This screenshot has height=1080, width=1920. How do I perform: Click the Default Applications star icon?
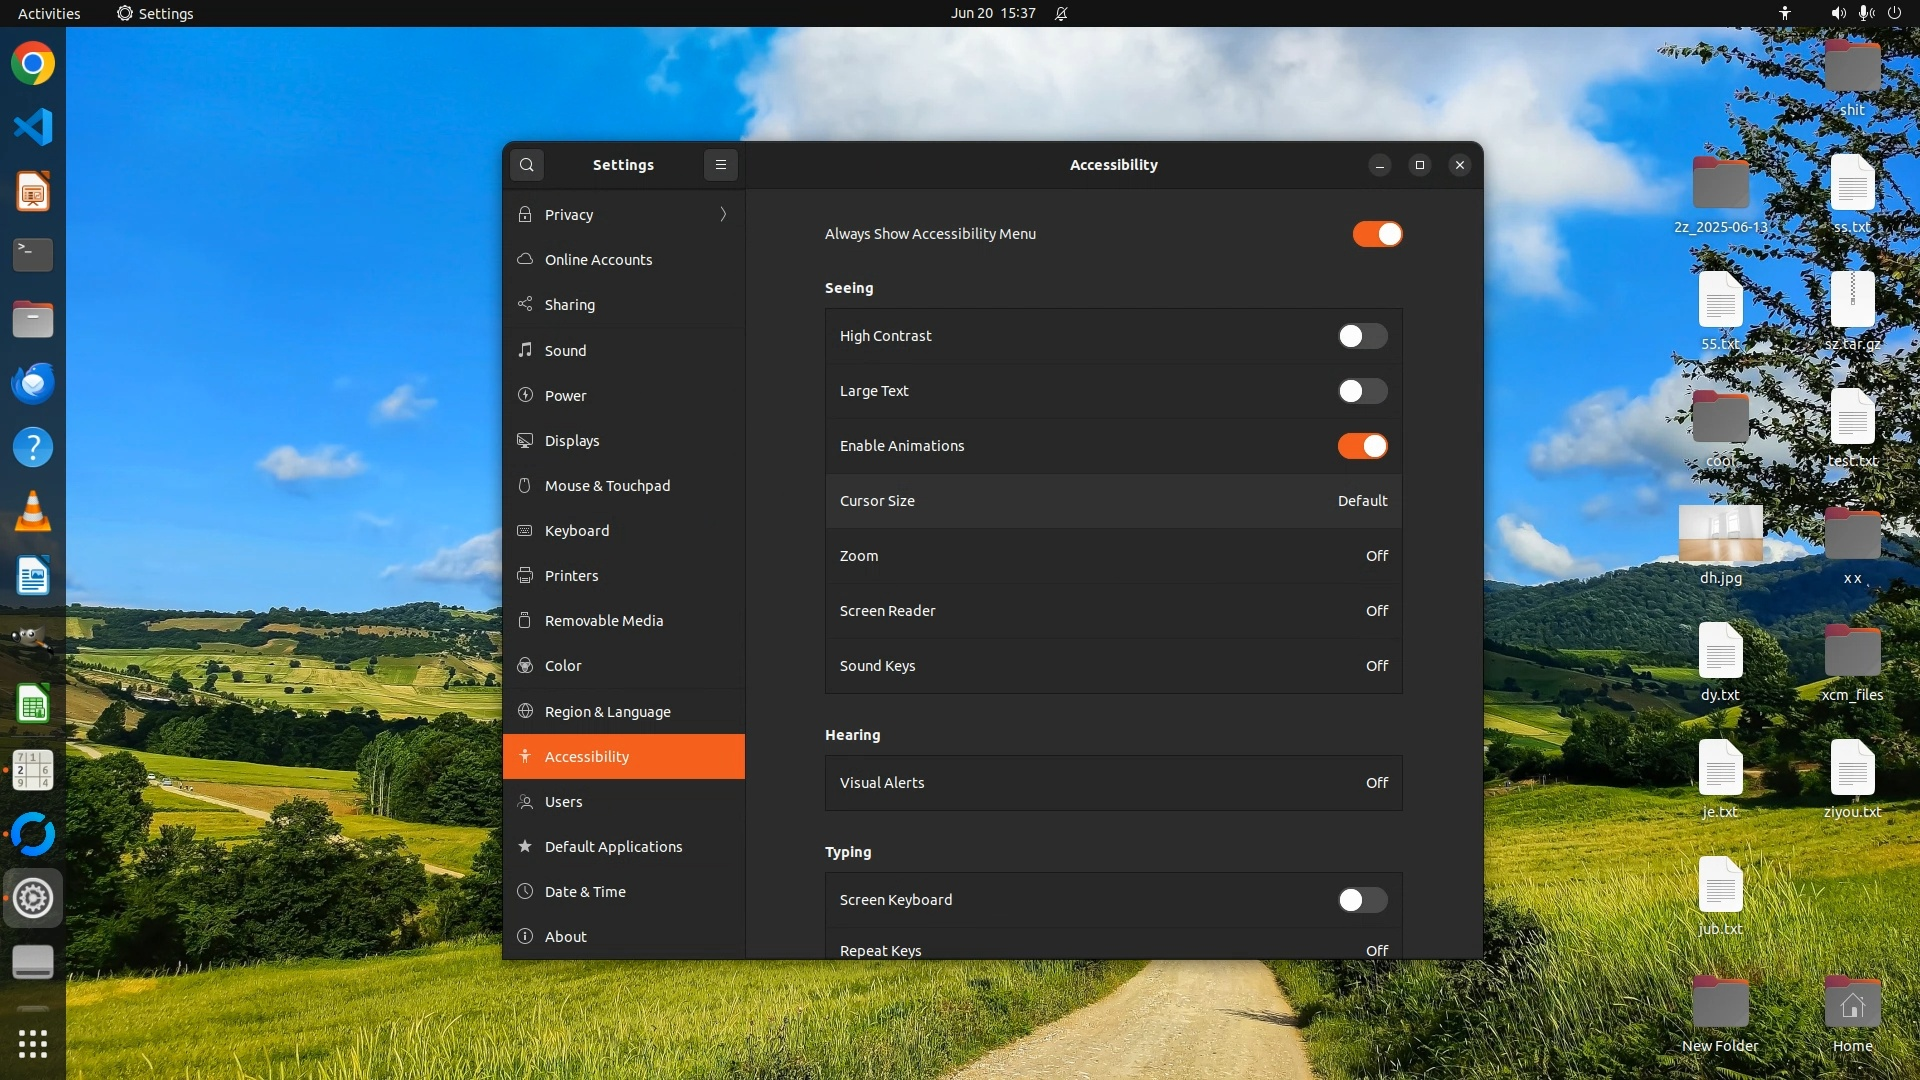(525, 846)
